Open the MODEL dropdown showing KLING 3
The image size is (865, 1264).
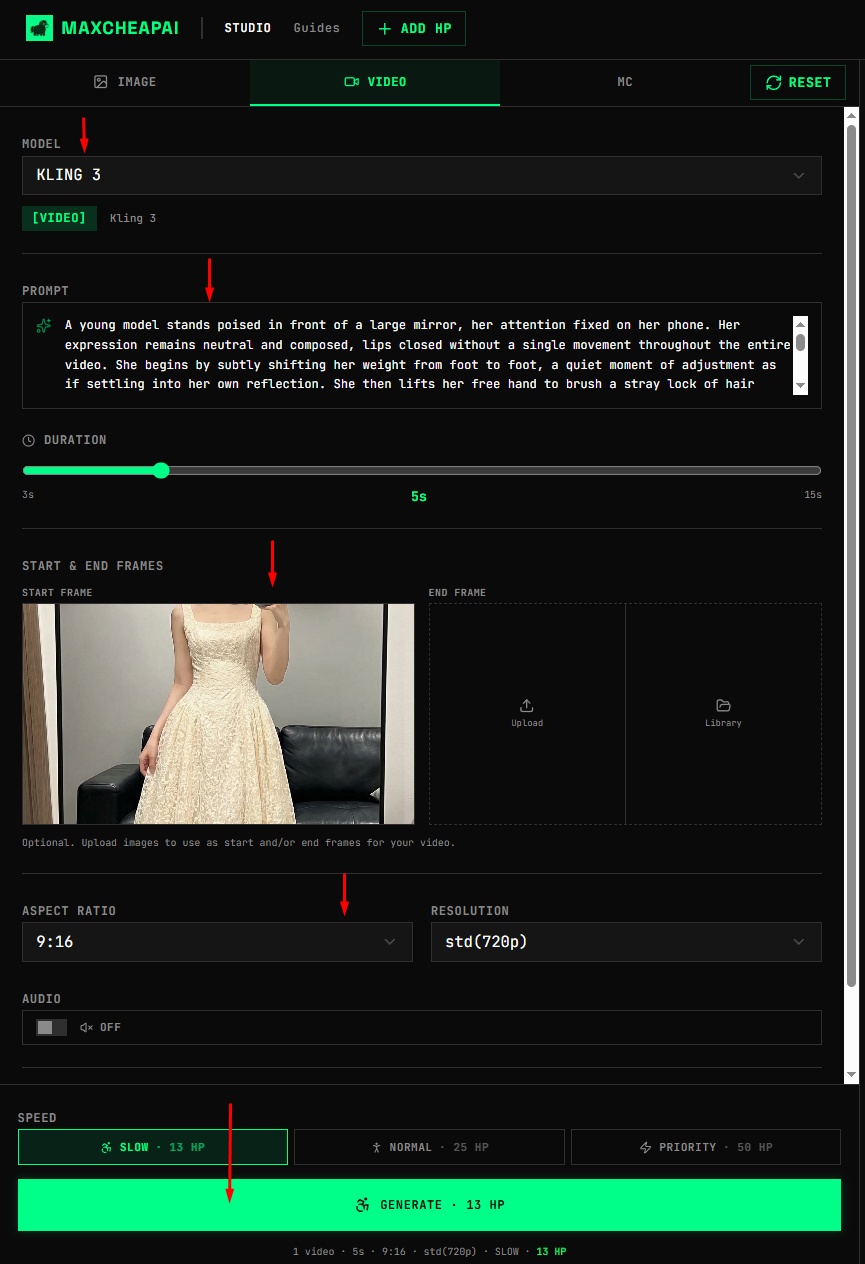[422, 175]
